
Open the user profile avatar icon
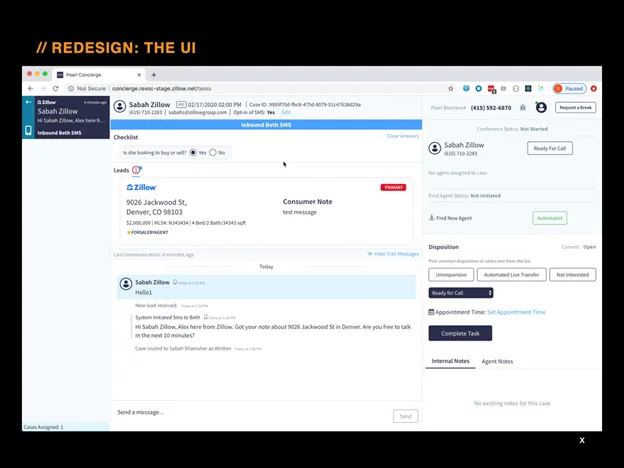coord(541,107)
